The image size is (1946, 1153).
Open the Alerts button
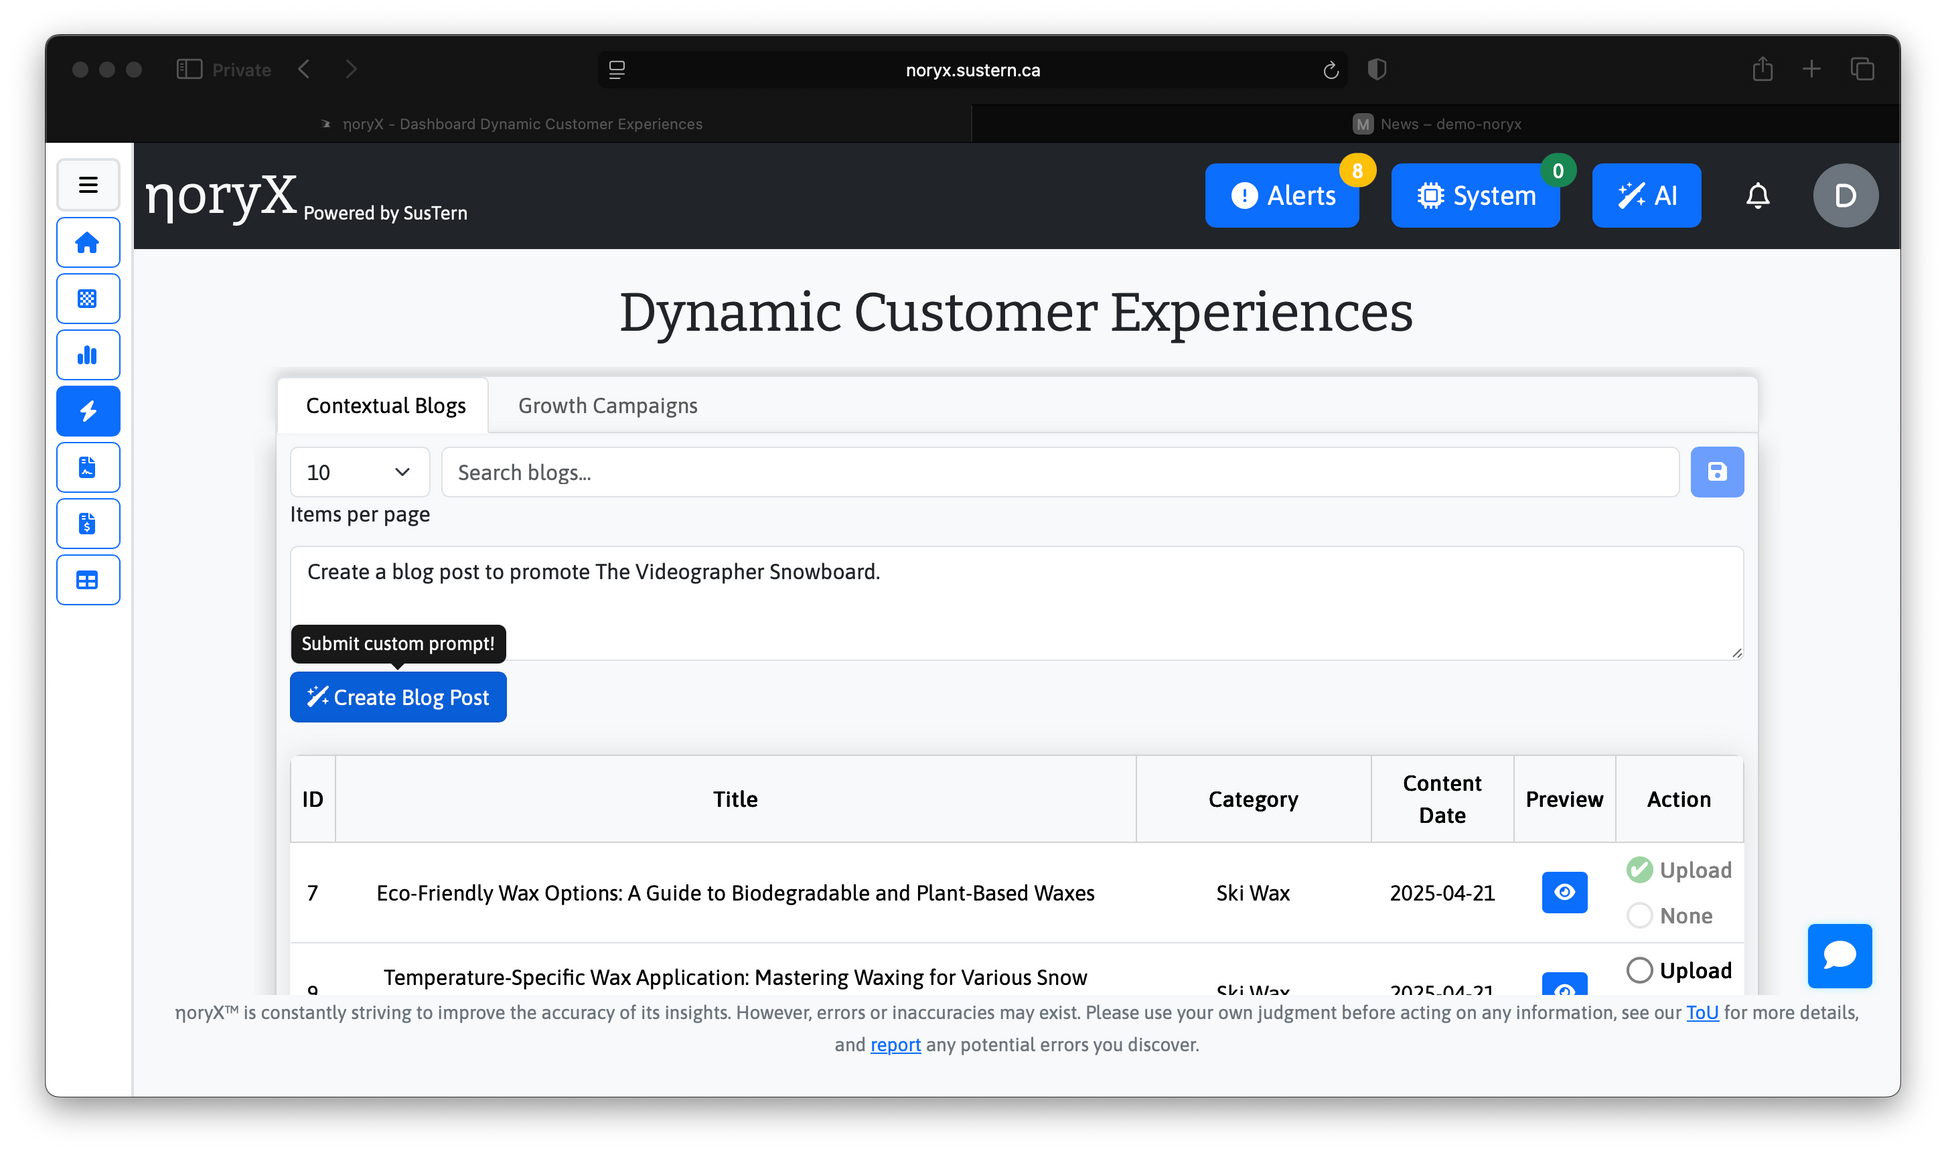1282,196
